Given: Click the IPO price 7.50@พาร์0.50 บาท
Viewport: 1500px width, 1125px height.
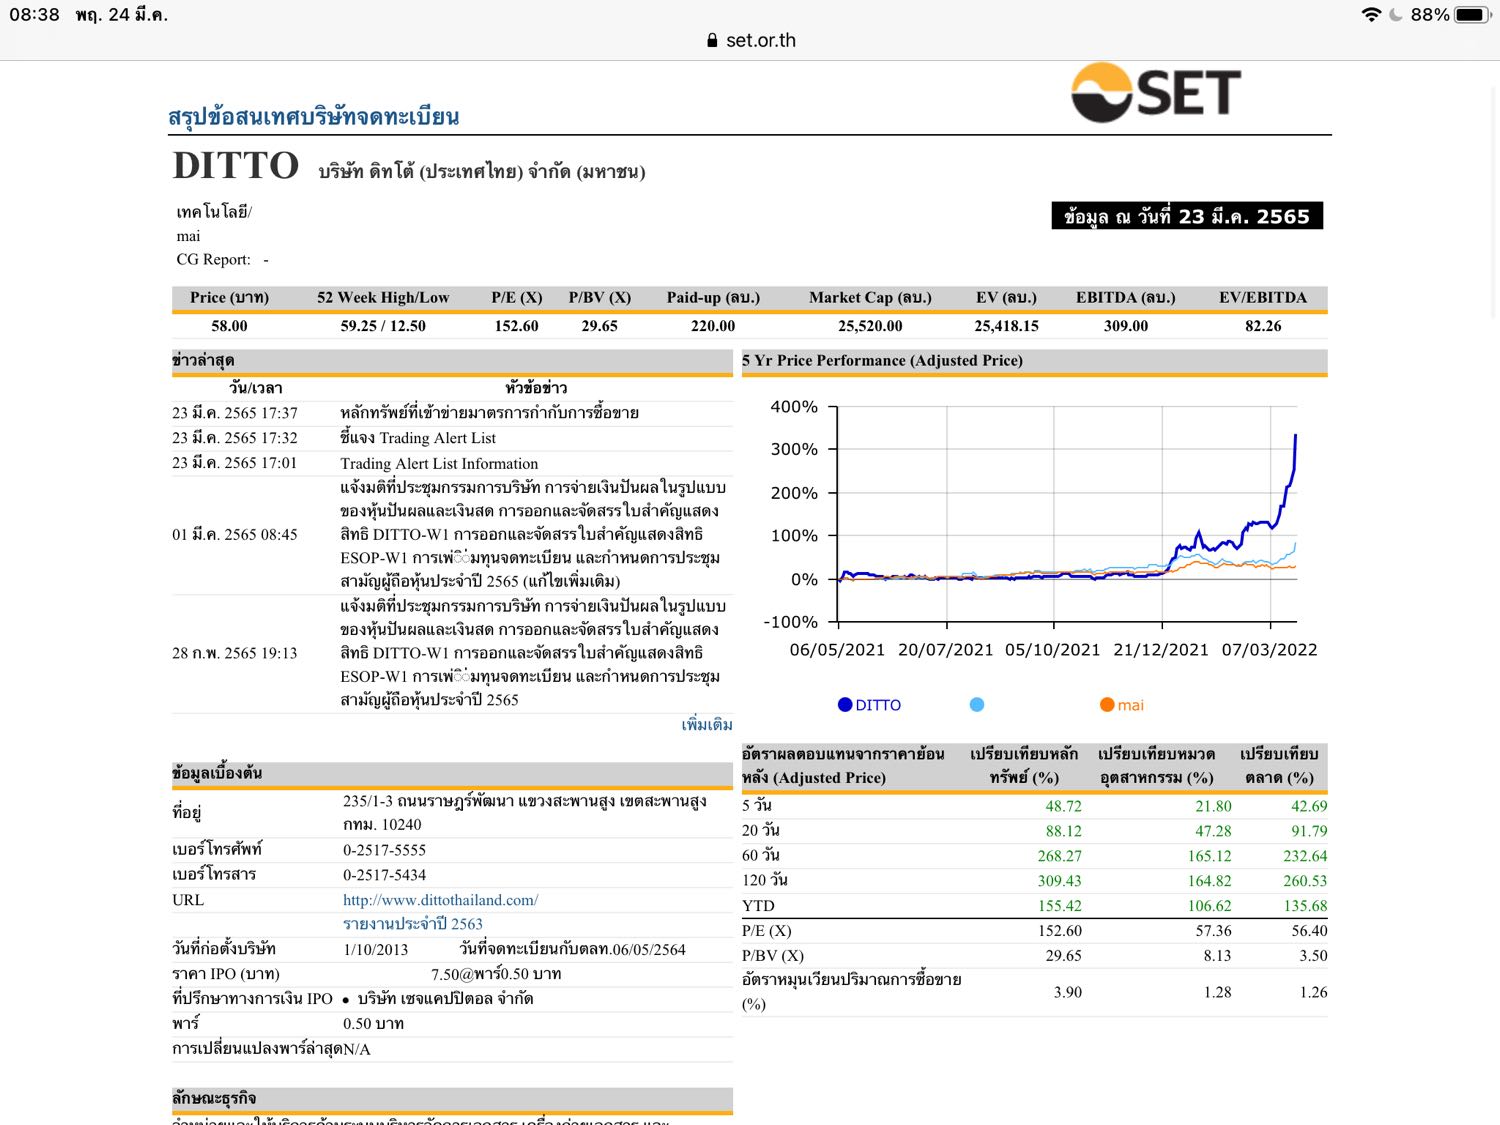Looking at the screenshot, I should 496,974.
